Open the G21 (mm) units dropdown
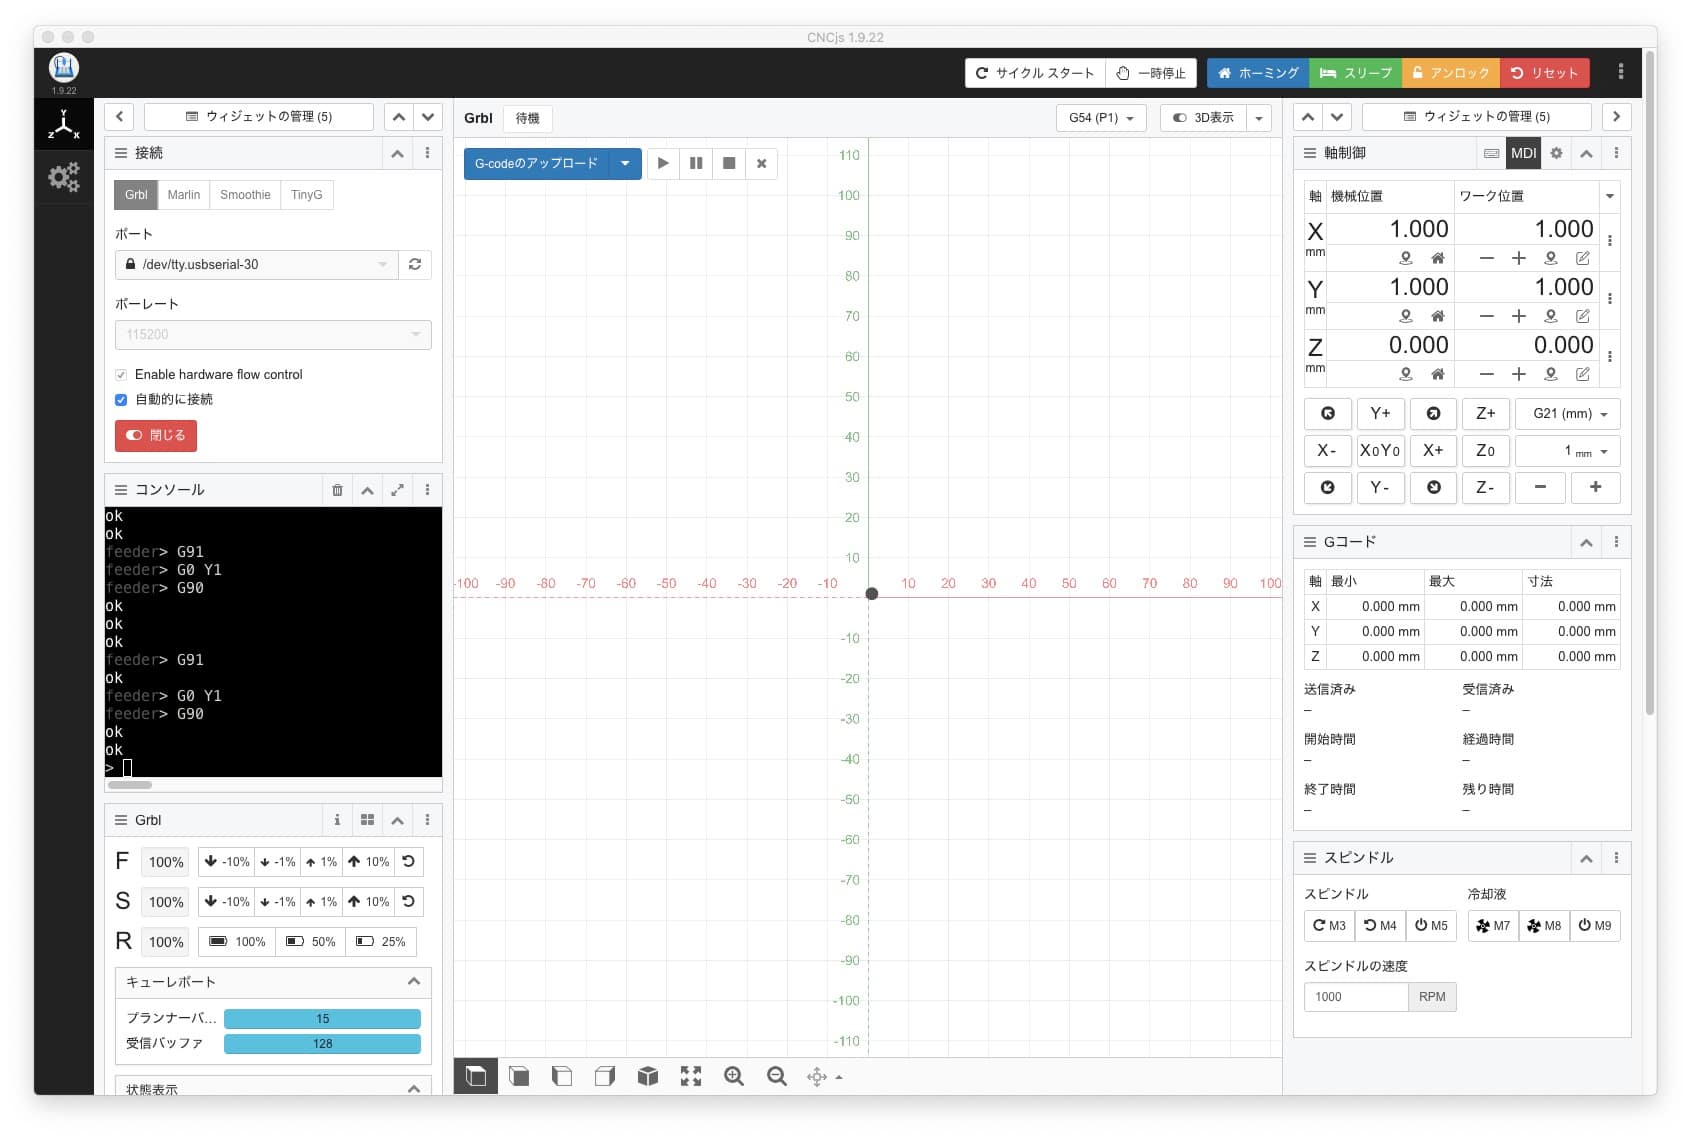This screenshot has height=1137, width=1691. 1568,414
